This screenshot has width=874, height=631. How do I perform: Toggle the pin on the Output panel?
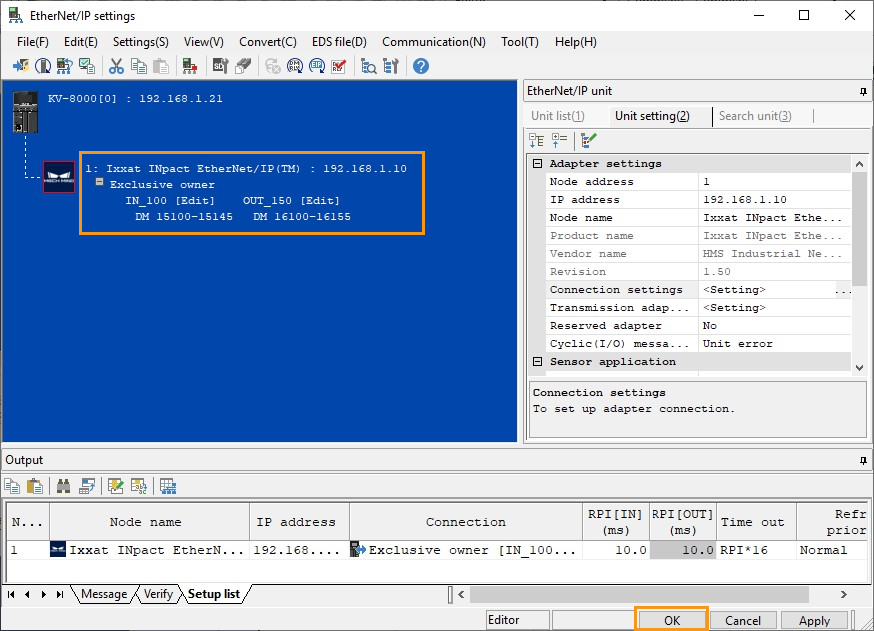pyautogui.click(x=864, y=460)
